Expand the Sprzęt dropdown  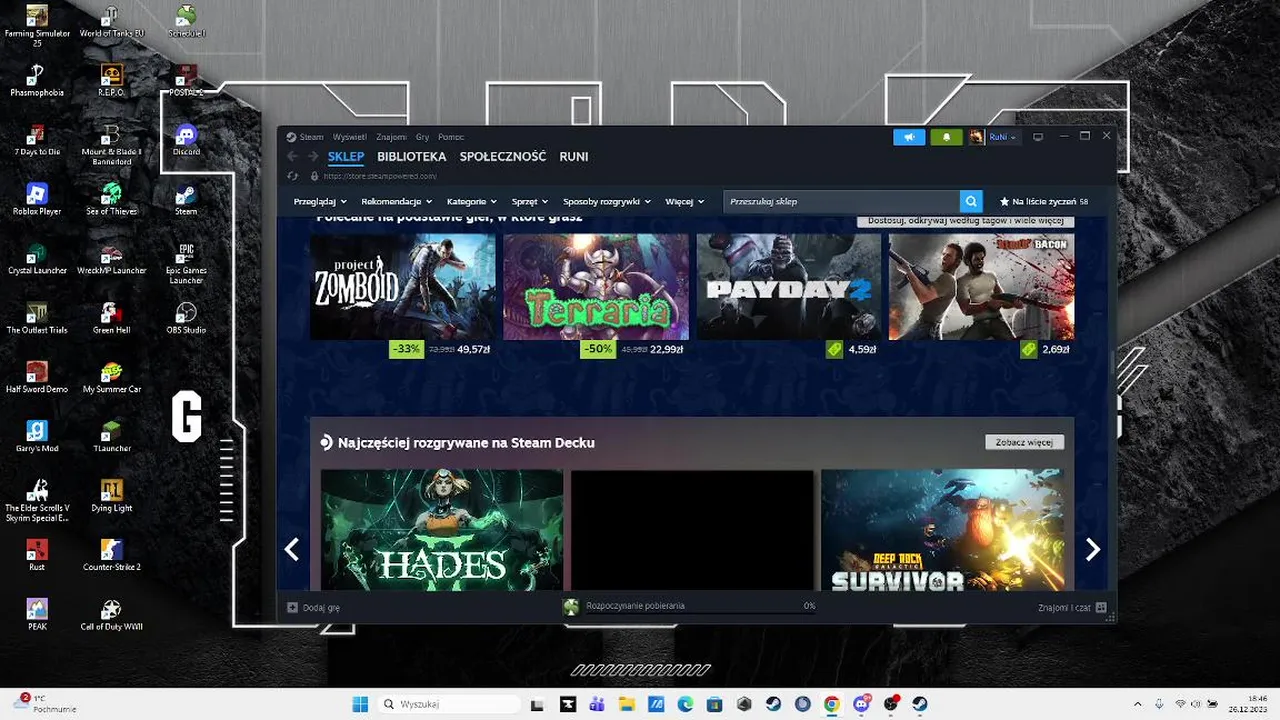pyautogui.click(x=530, y=201)
